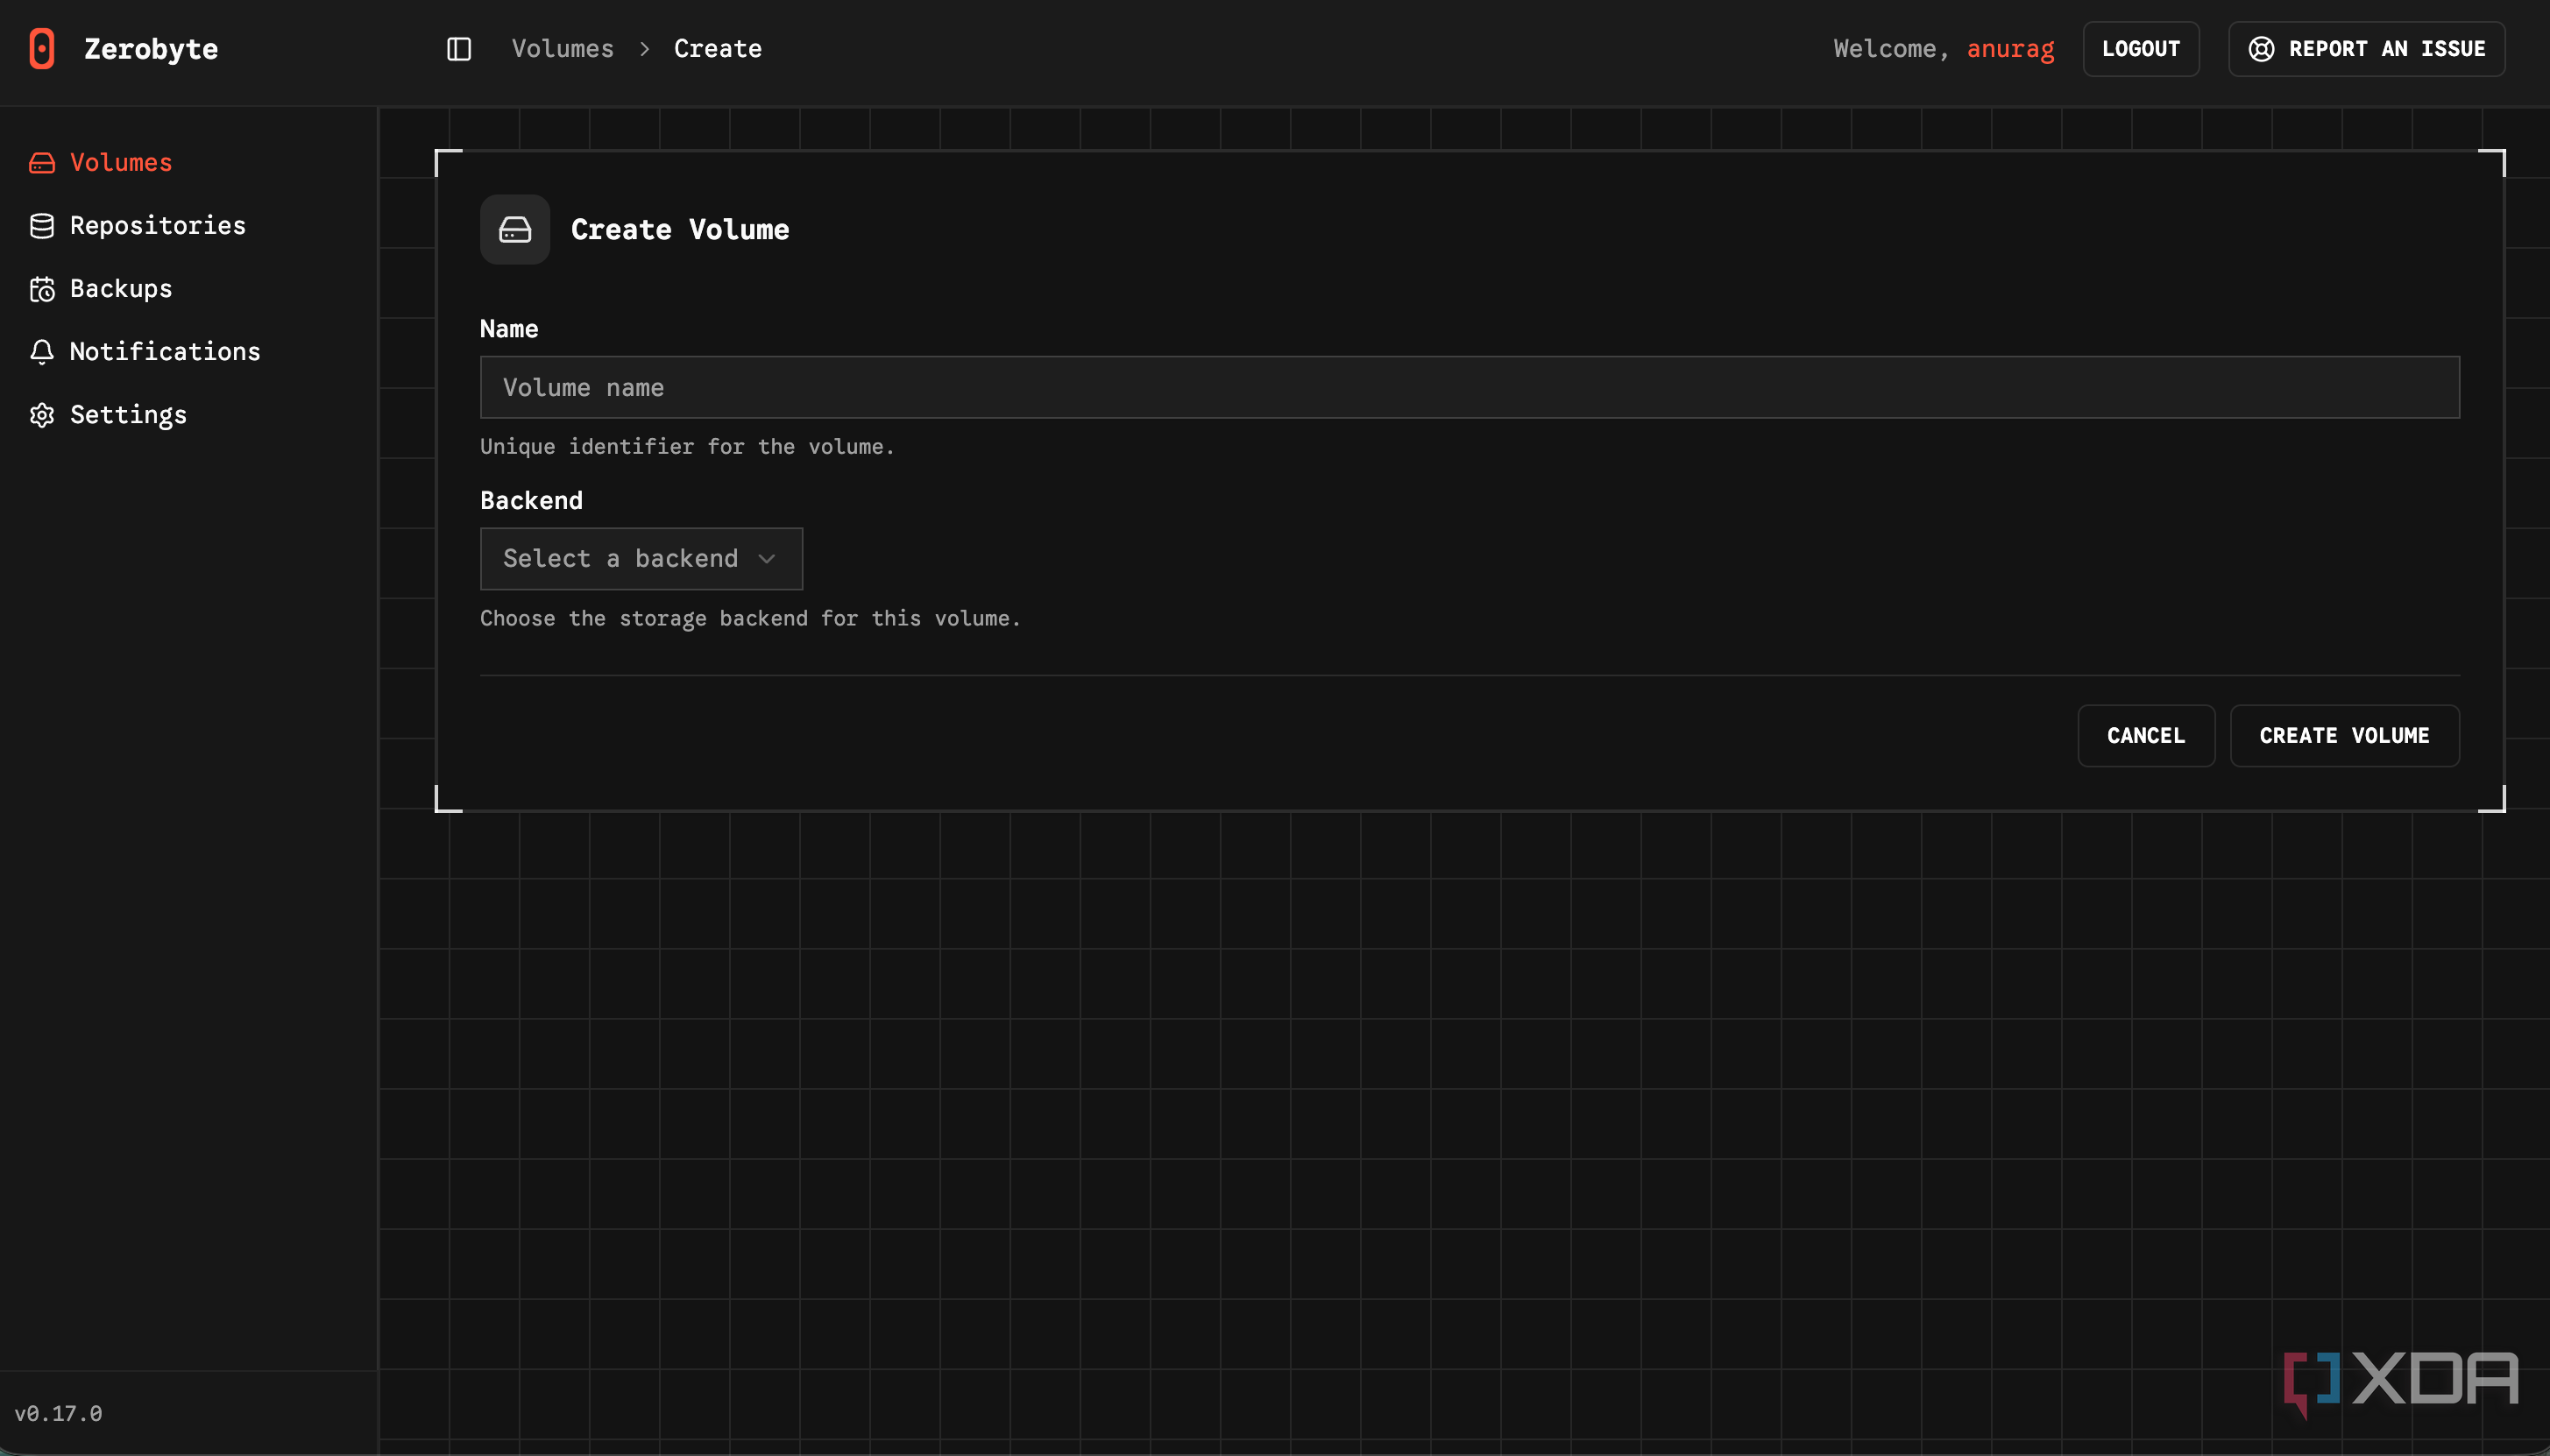Click the Repositories database icon
Screen dimensions: 2550x1456
(x=42, y=226)
